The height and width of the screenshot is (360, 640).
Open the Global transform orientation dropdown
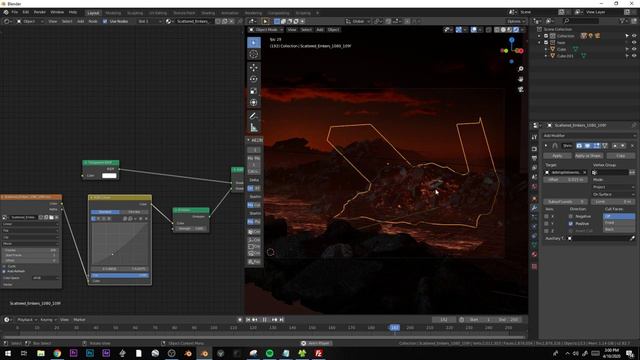pos(358,21)
